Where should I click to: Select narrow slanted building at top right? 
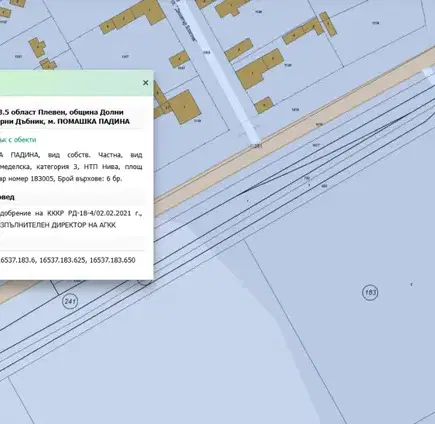point(328,24)
